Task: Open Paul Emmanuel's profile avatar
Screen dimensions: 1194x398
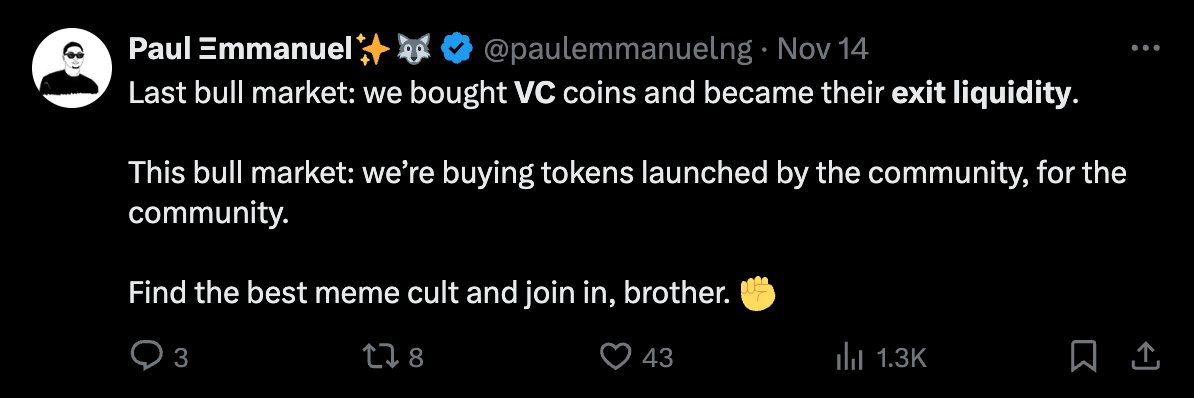Action: point(72,68)
